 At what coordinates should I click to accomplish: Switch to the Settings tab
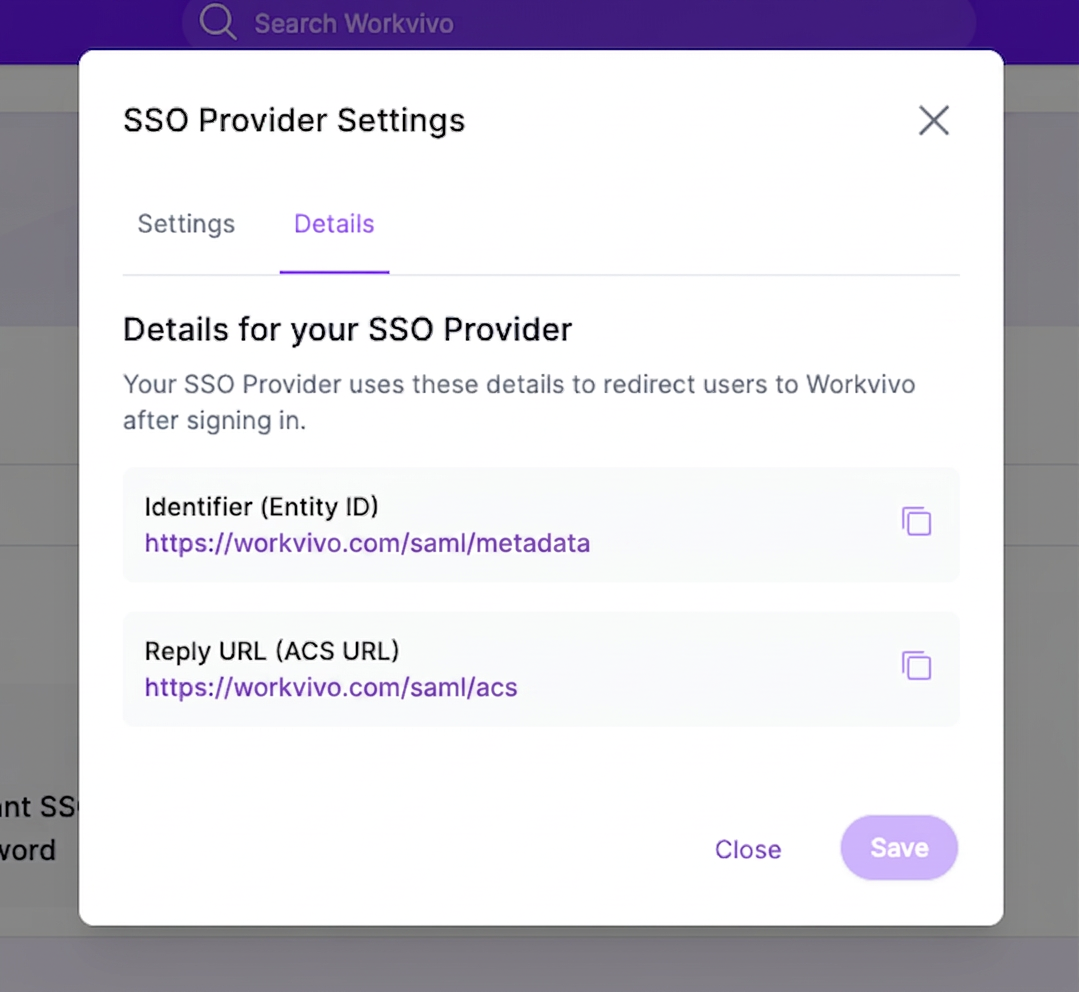186,224
